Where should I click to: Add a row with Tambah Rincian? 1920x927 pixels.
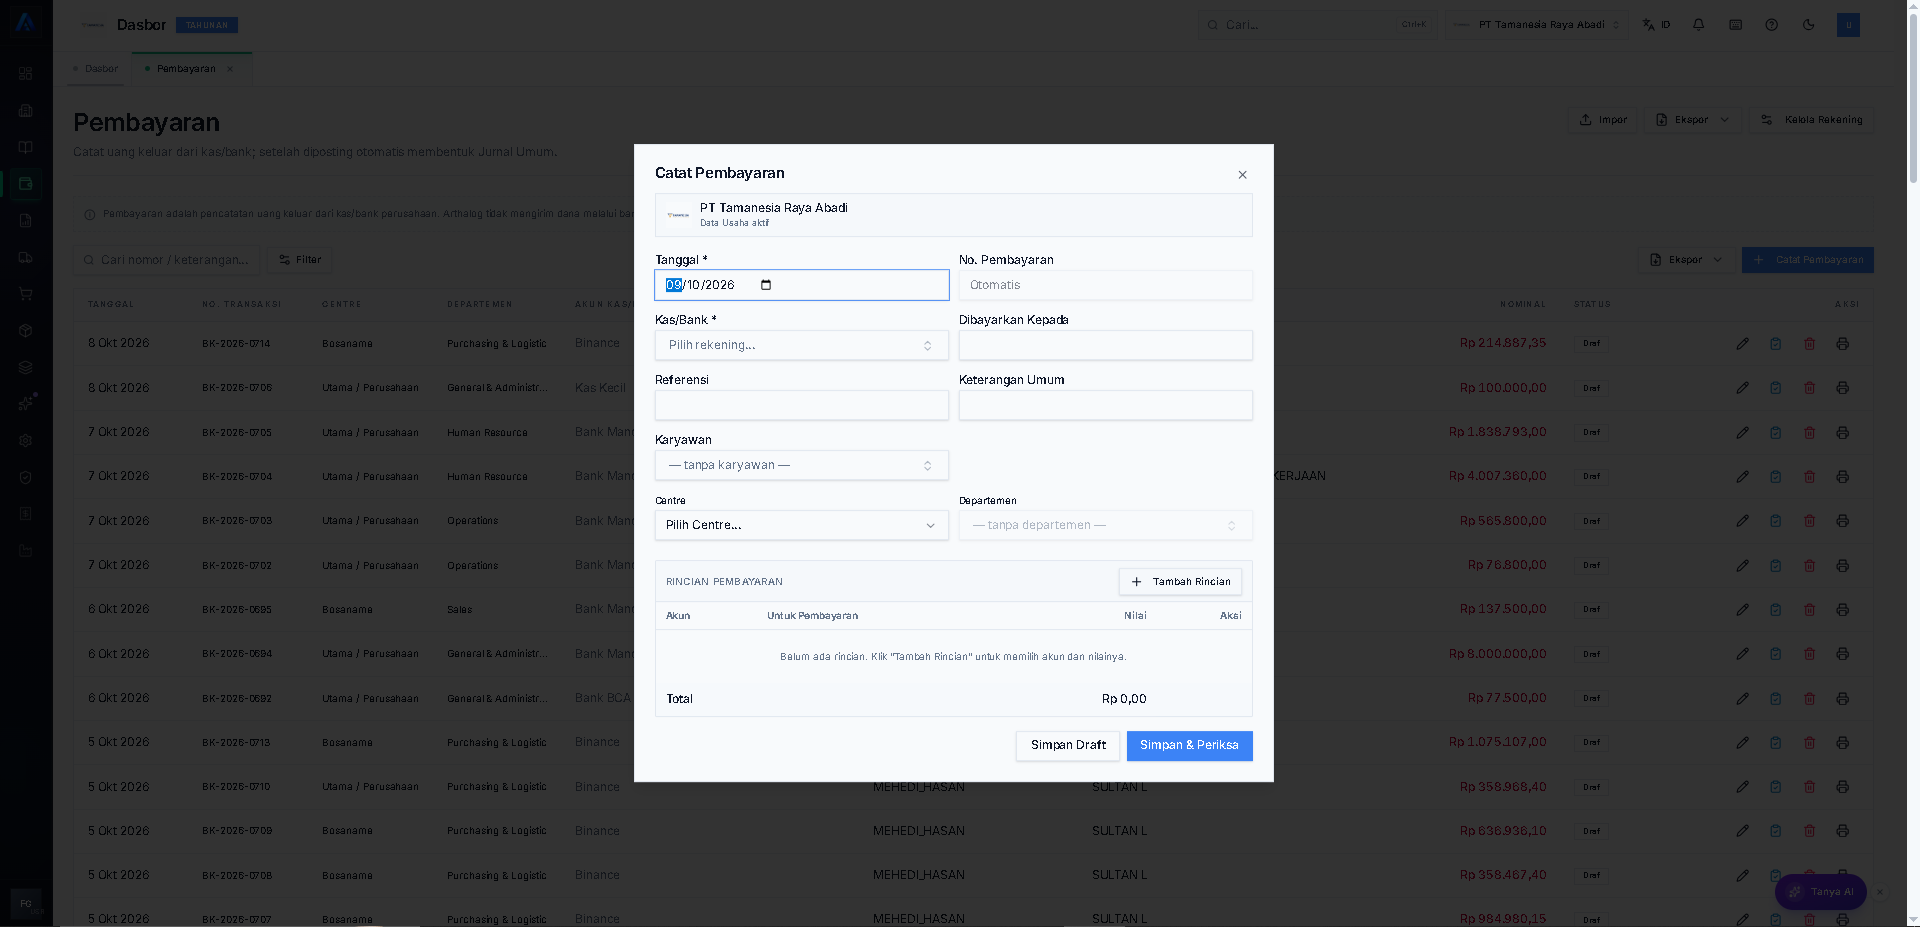click(1180, 582)
